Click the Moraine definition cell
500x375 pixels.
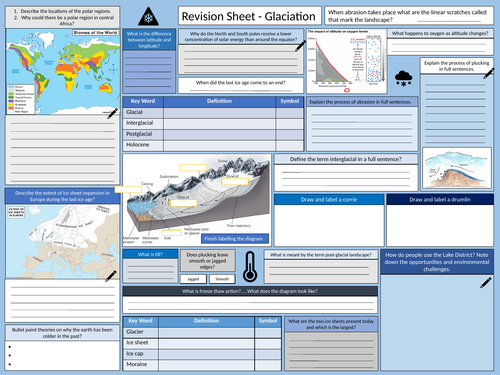pyautogui.click(x=206, y=365)
